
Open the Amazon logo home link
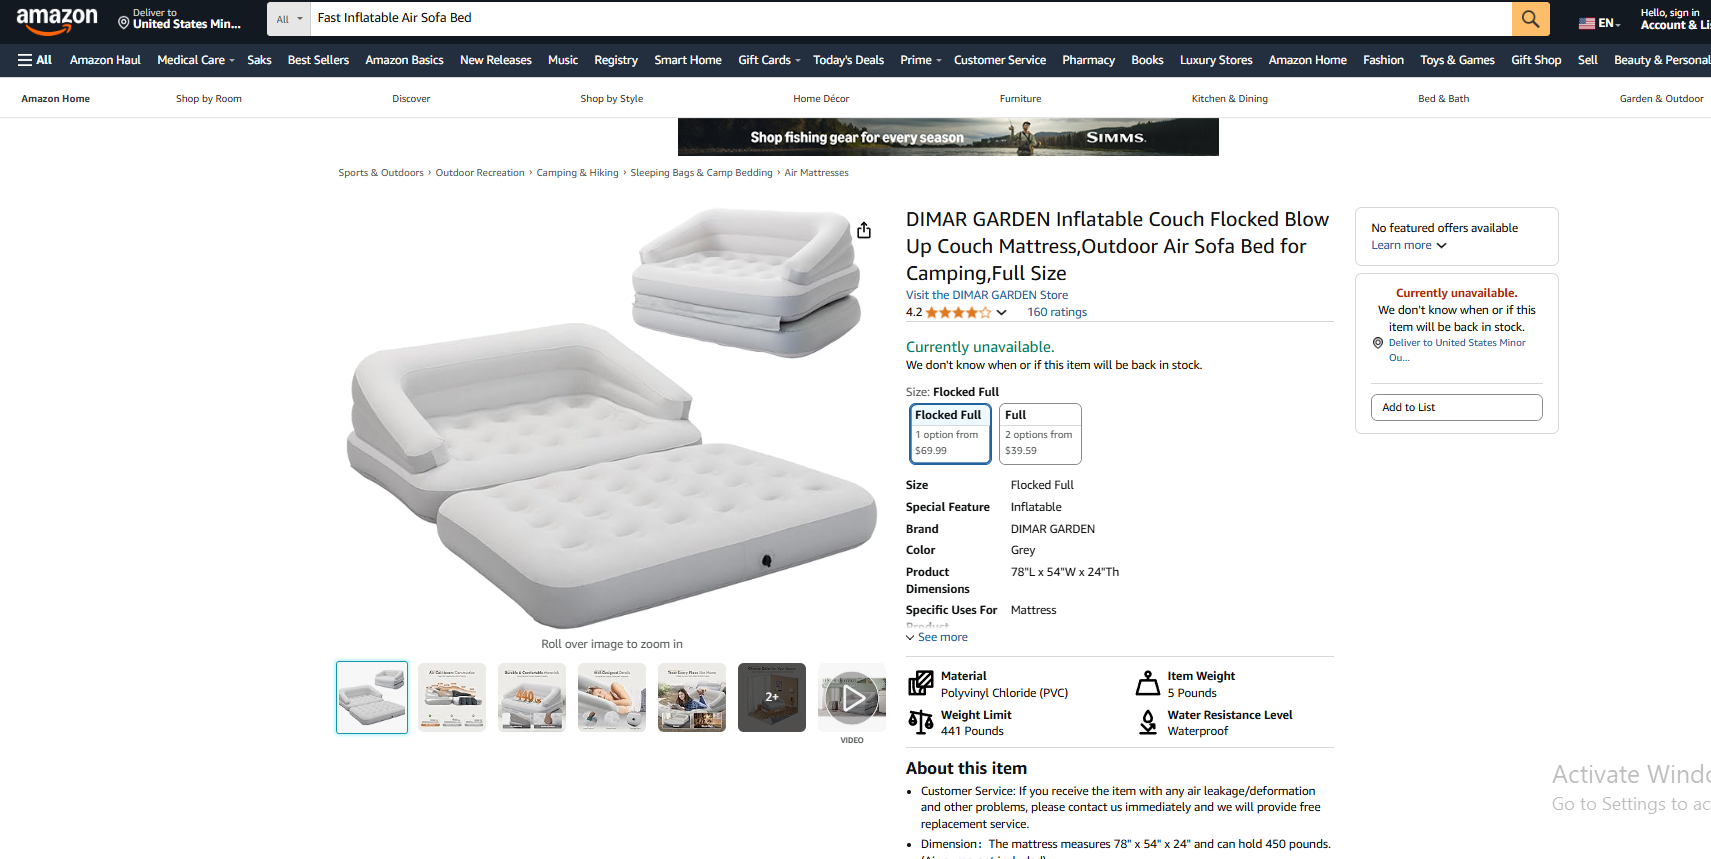pos(57,19)
